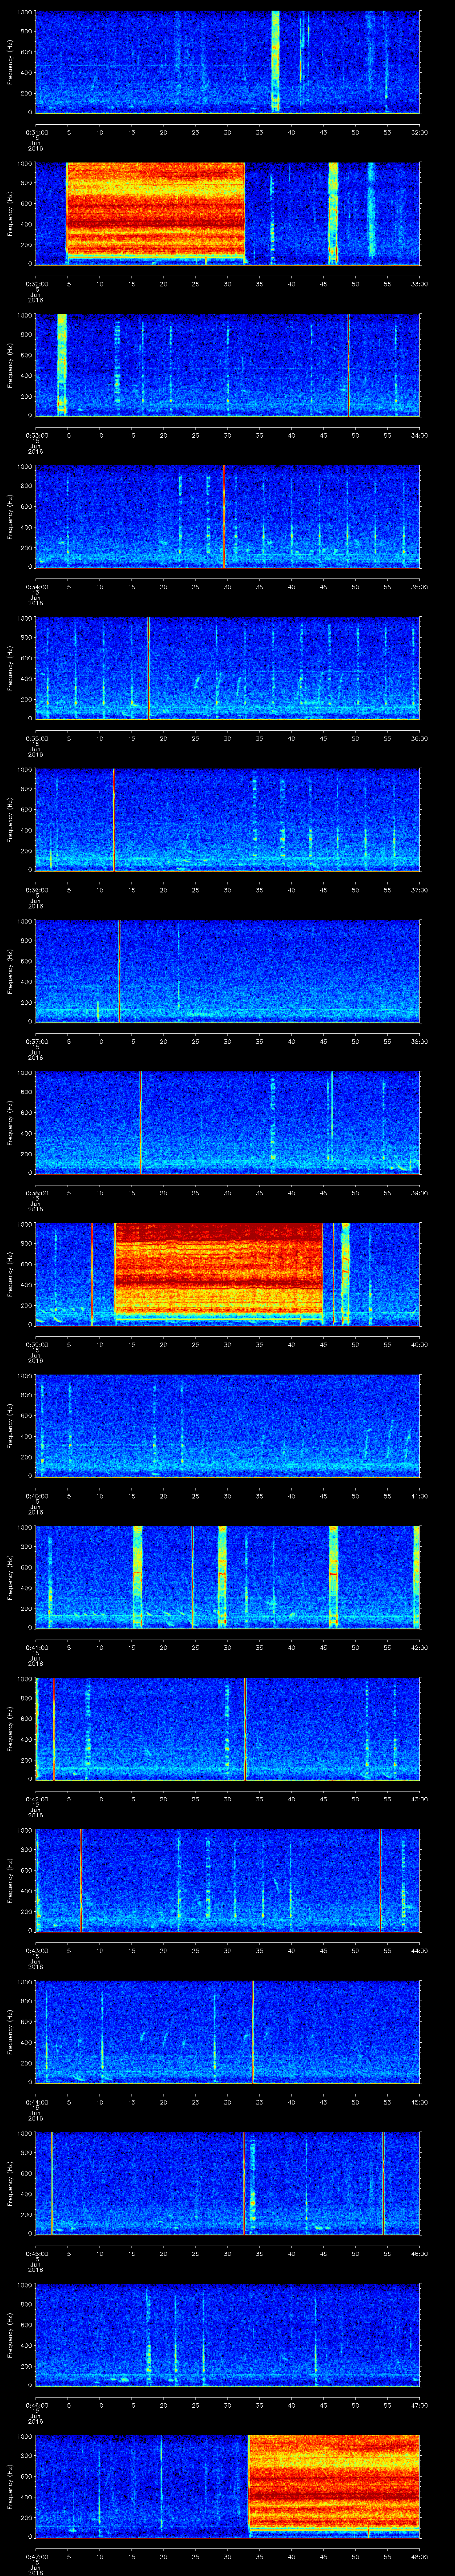Click the 0:33:00 spectrogram panel
455x2576 pixels.
tap(228, 364)
